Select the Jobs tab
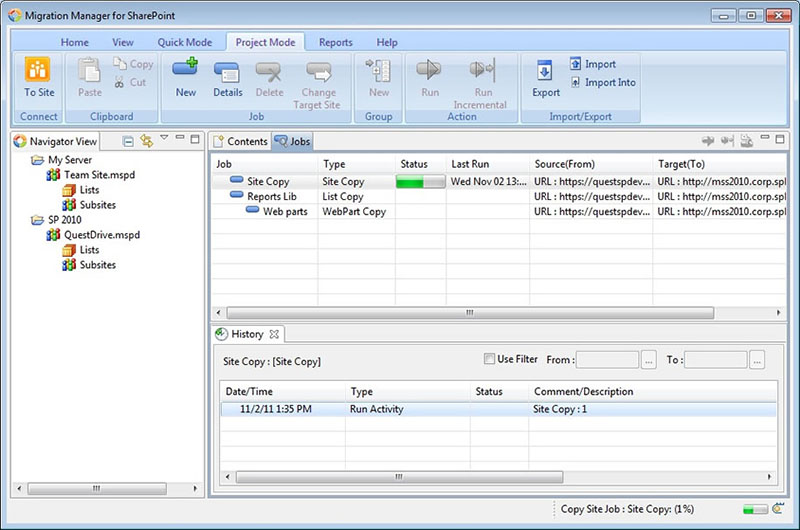Screen dimensions: 800x530 (292, 141)
